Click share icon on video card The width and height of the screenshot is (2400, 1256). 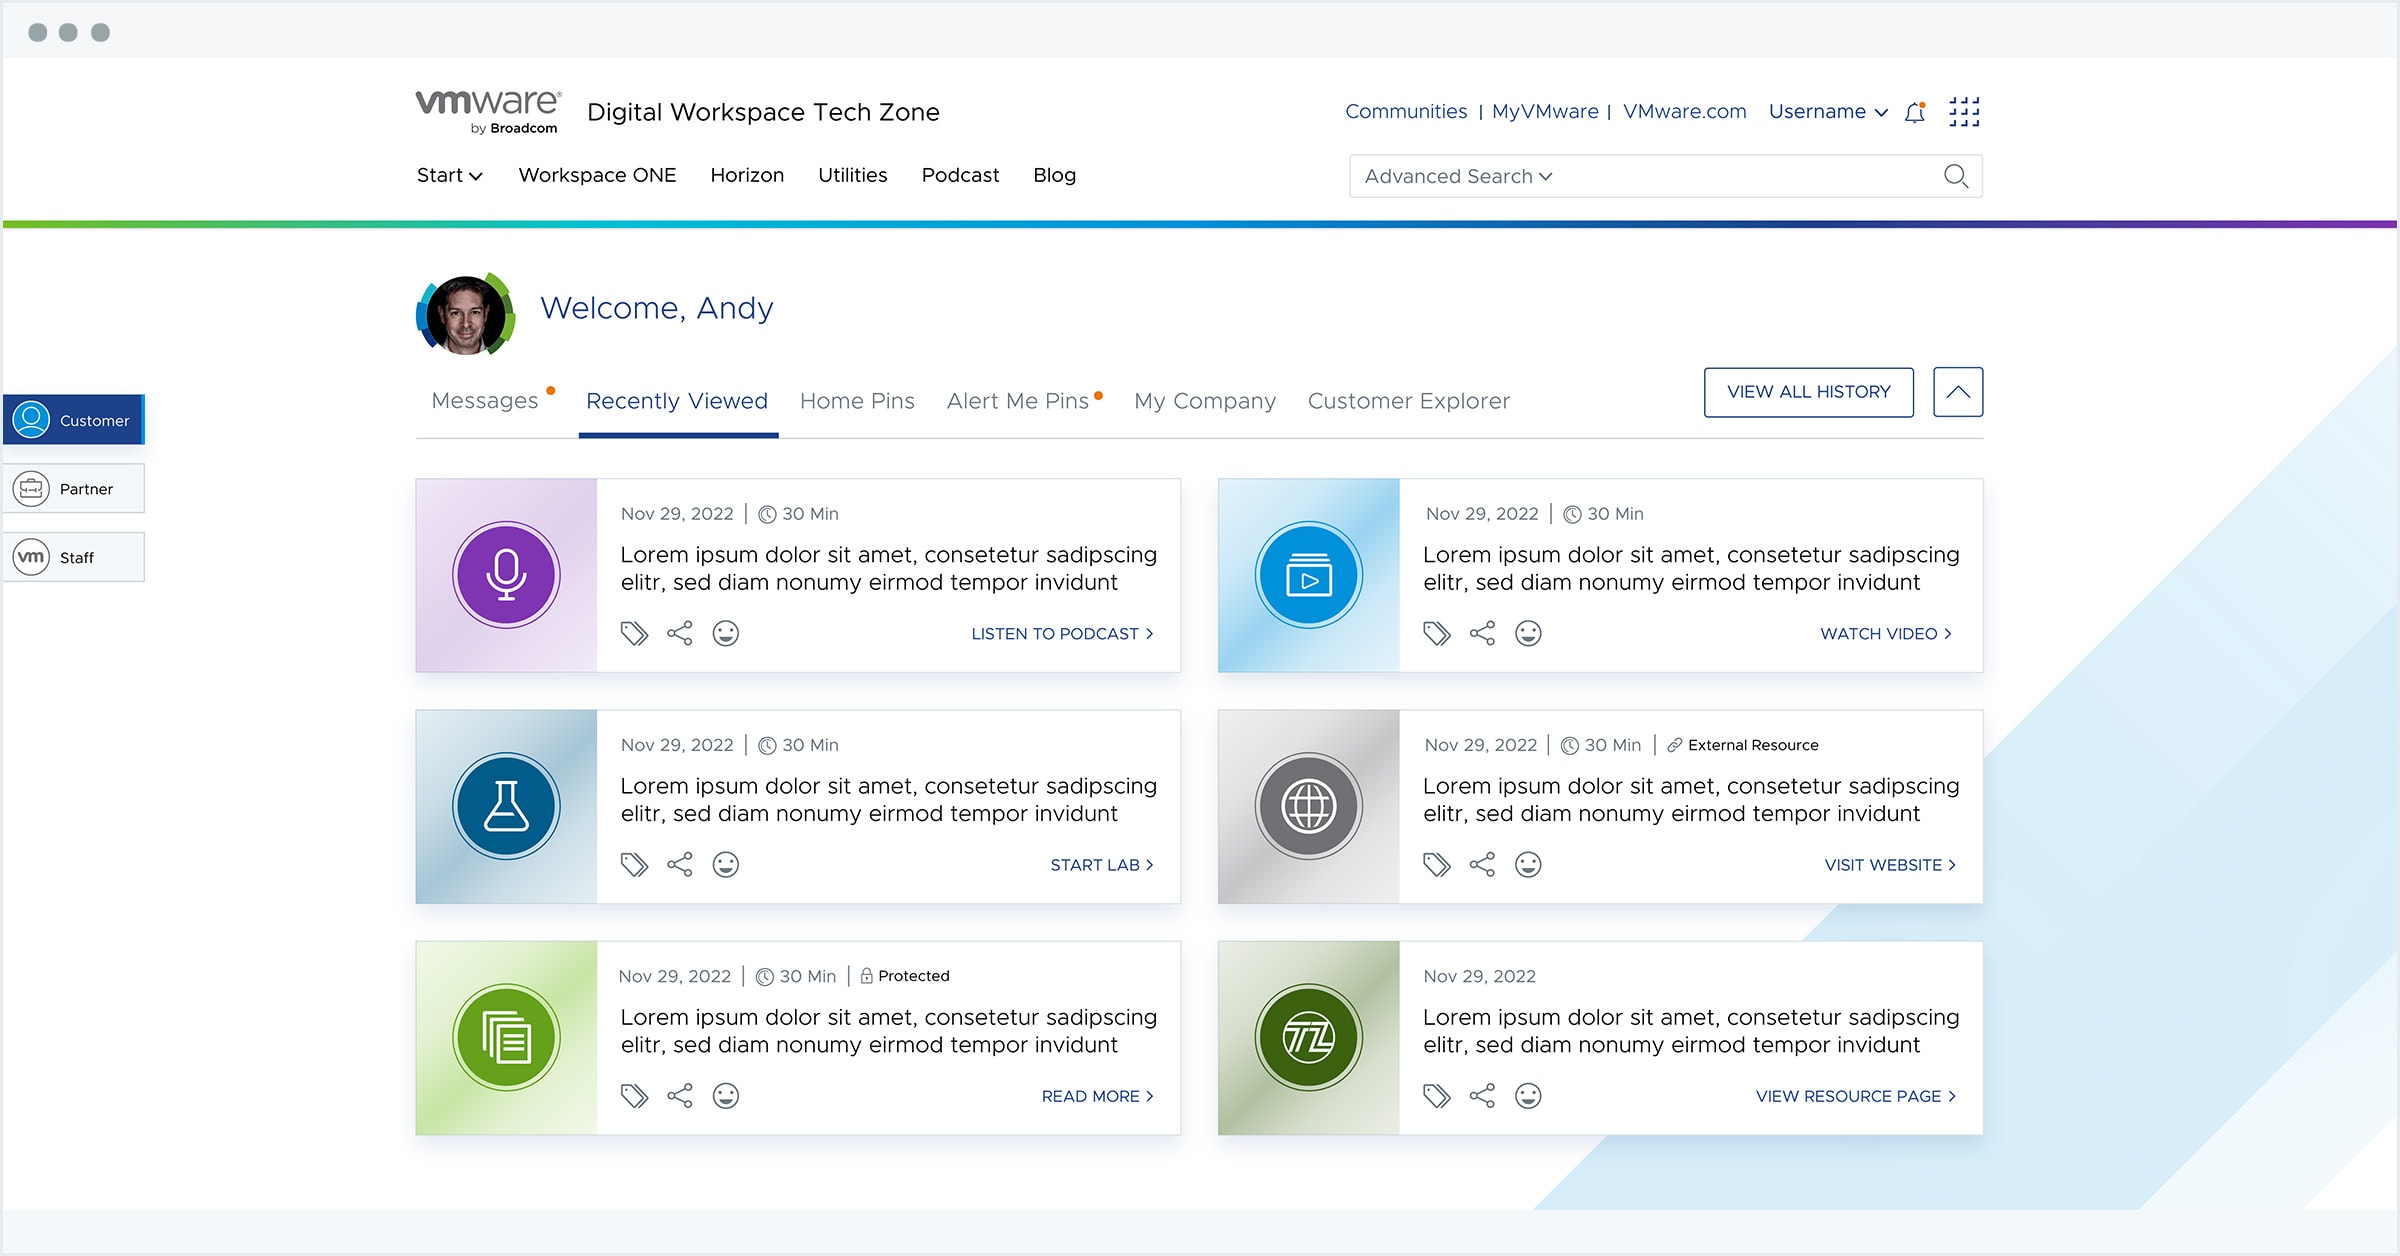(x=1482, y=634)
